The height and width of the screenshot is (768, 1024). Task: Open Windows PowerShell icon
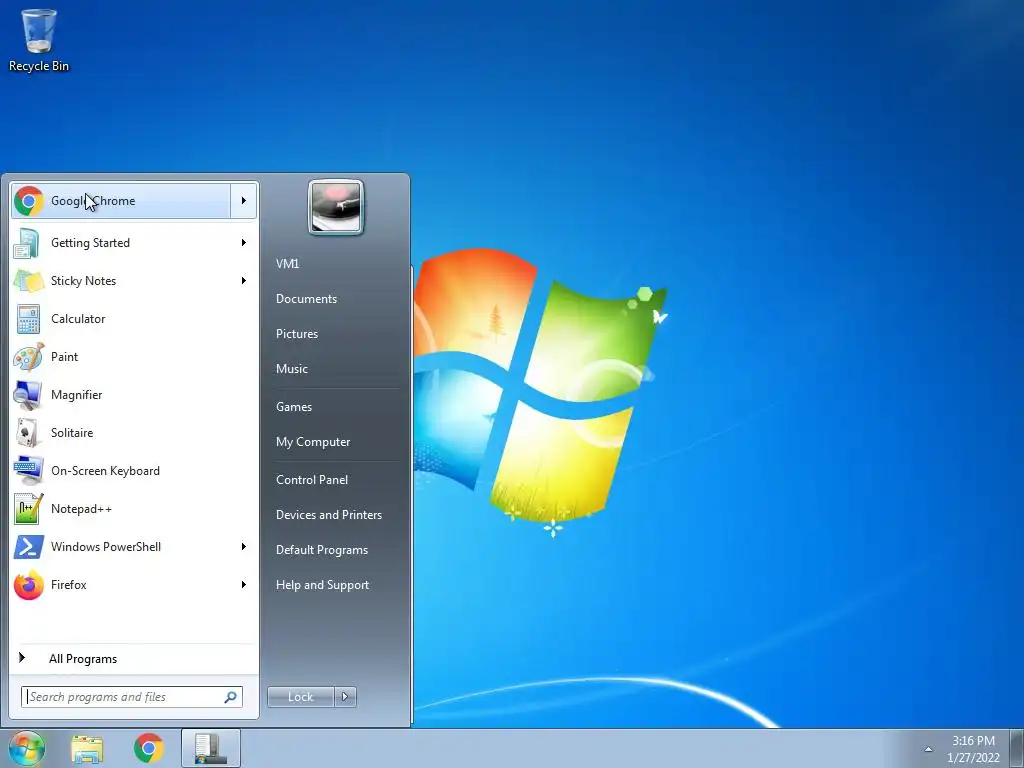27,547
